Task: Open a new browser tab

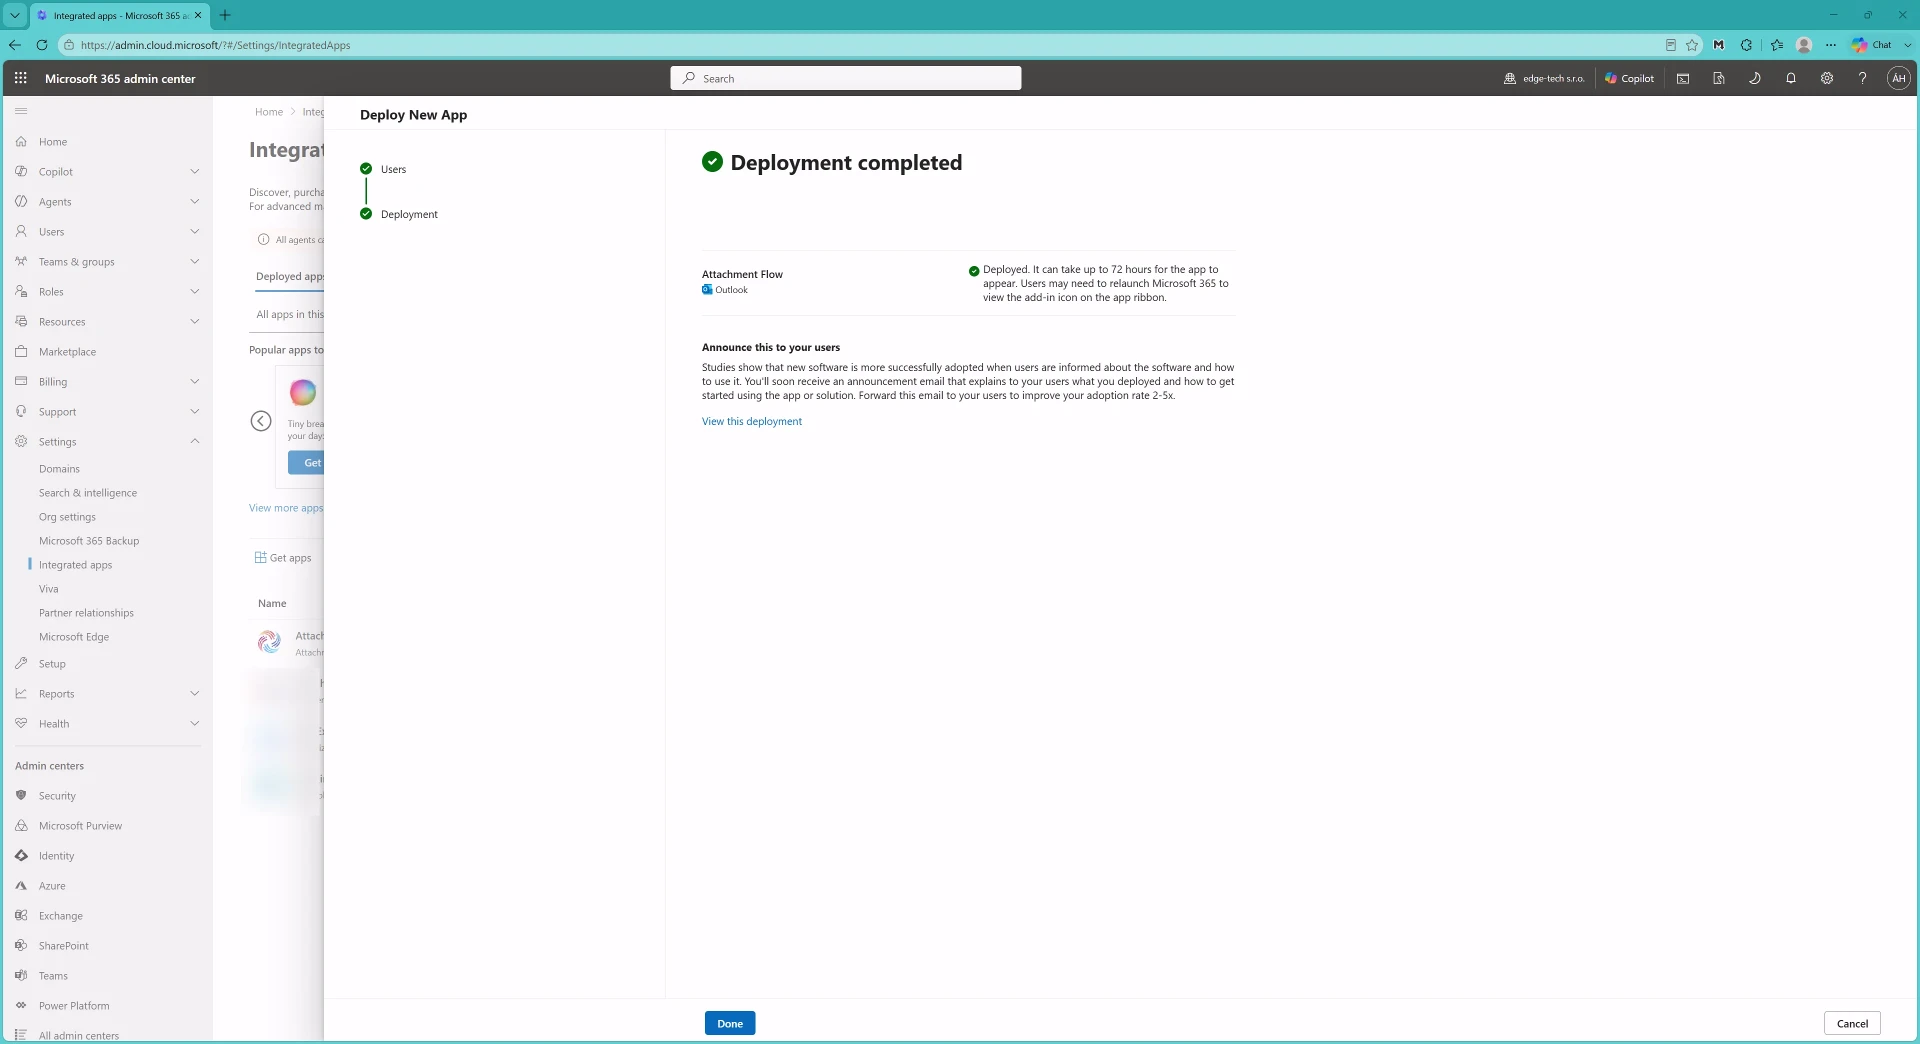Action: [225, 15]
